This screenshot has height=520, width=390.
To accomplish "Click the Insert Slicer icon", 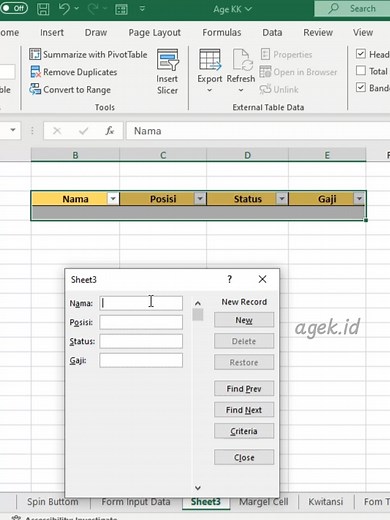I will pos(168,60).
